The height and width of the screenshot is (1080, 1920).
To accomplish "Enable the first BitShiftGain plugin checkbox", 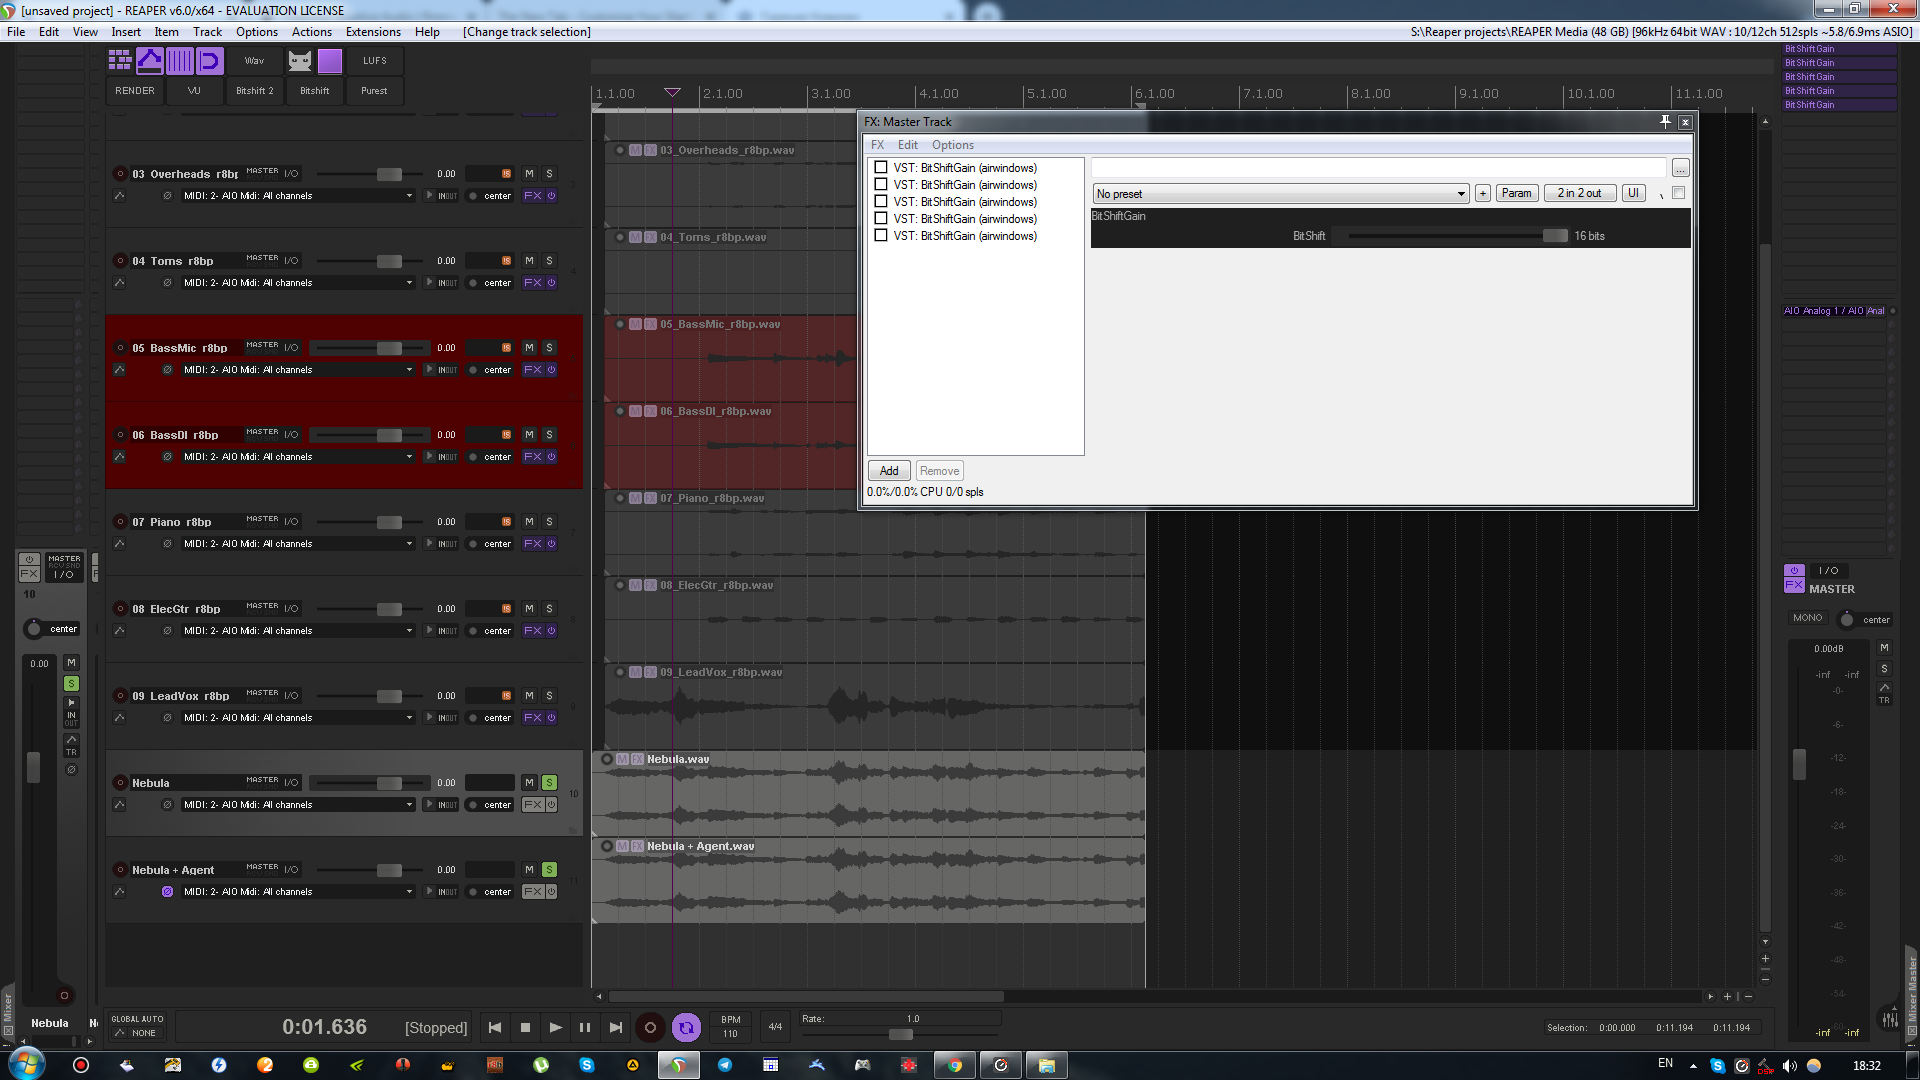I will pos(881,168).
